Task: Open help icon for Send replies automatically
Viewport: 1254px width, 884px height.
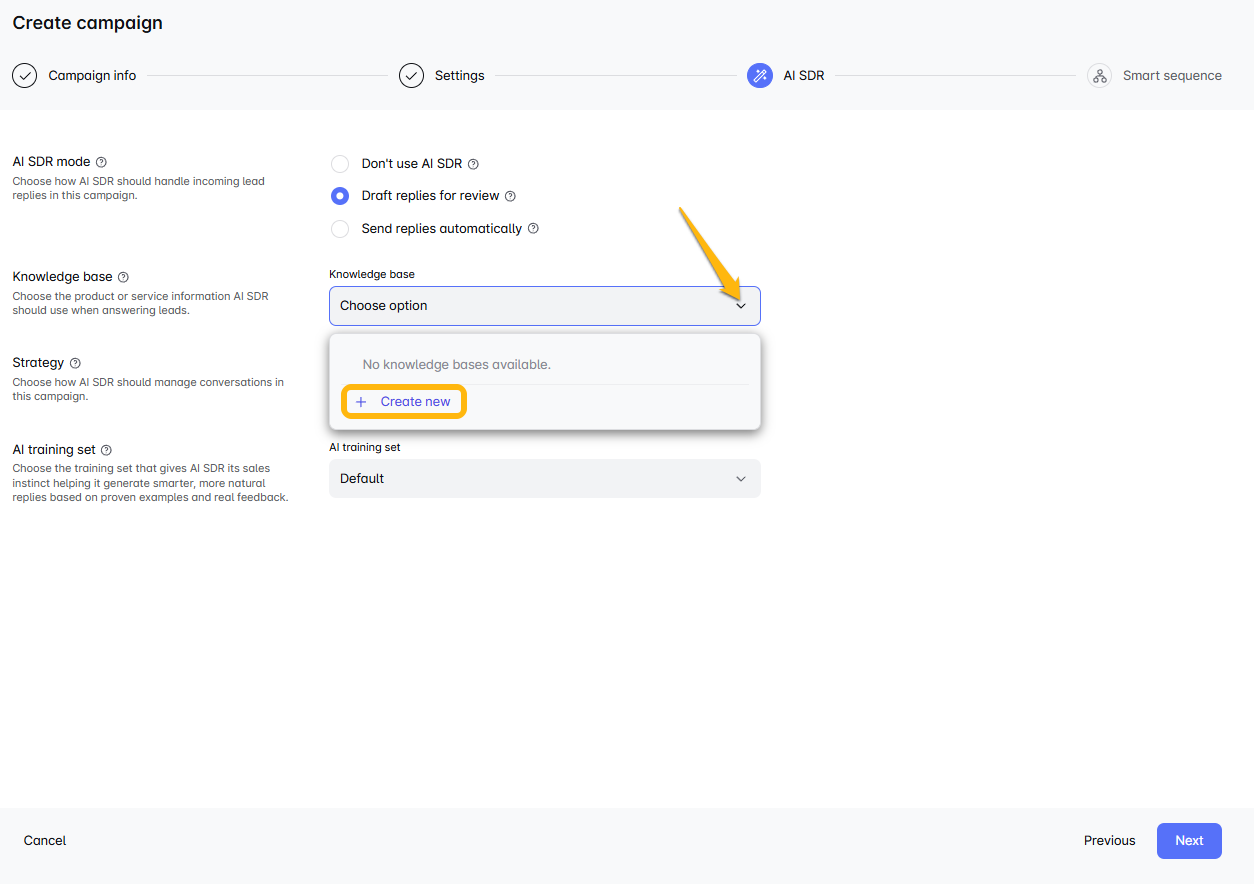Action: click(533, 228)
